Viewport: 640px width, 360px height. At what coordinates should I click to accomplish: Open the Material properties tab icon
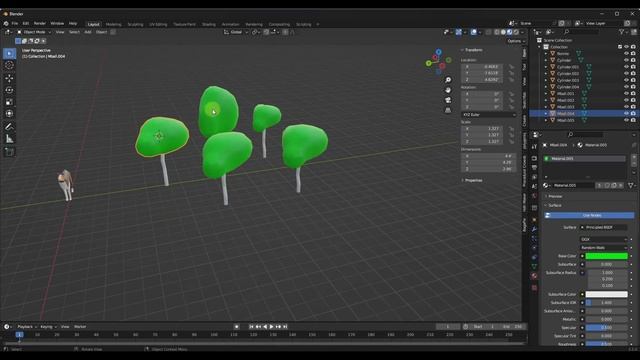click(534, 276)
